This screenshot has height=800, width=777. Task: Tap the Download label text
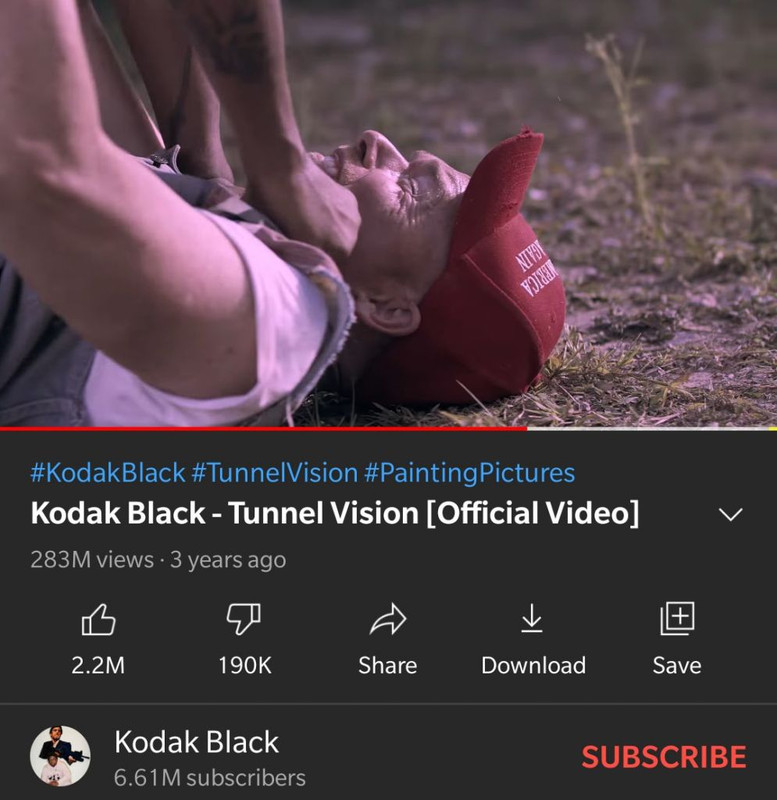pos(533,665)
